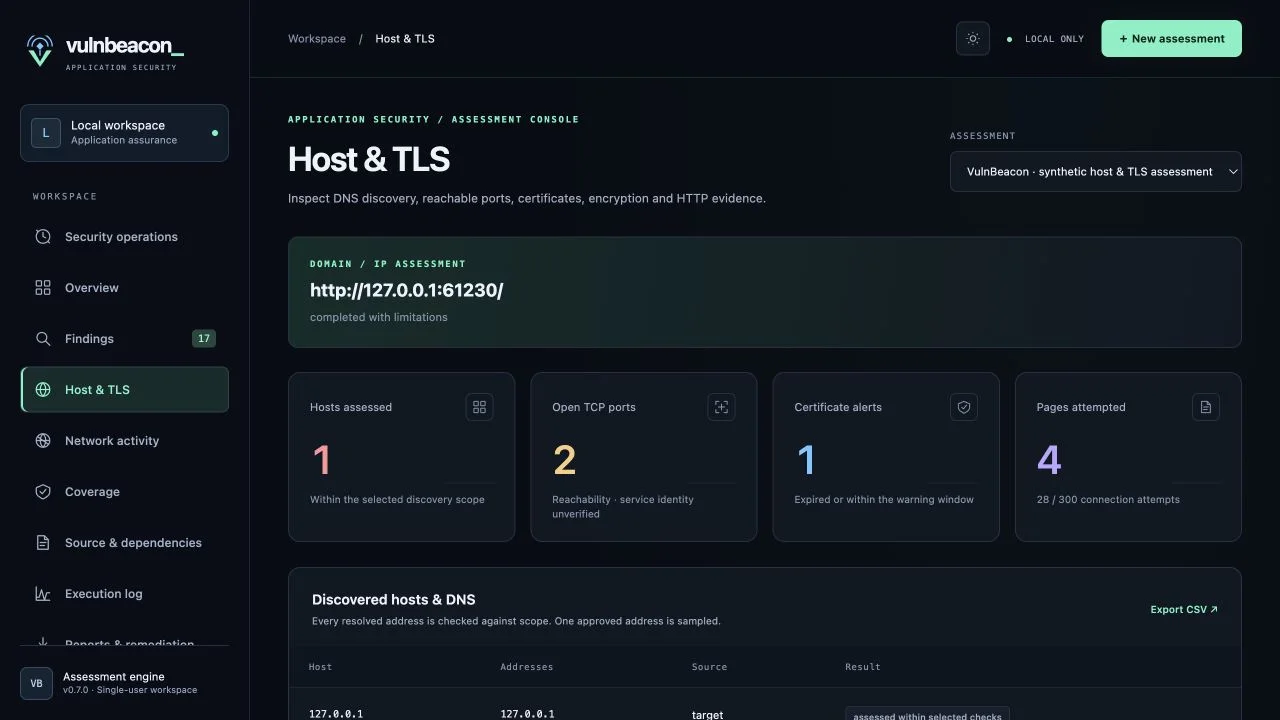Open the Findings section
This screenshot has width=1280, height=720.
(124, 339)
